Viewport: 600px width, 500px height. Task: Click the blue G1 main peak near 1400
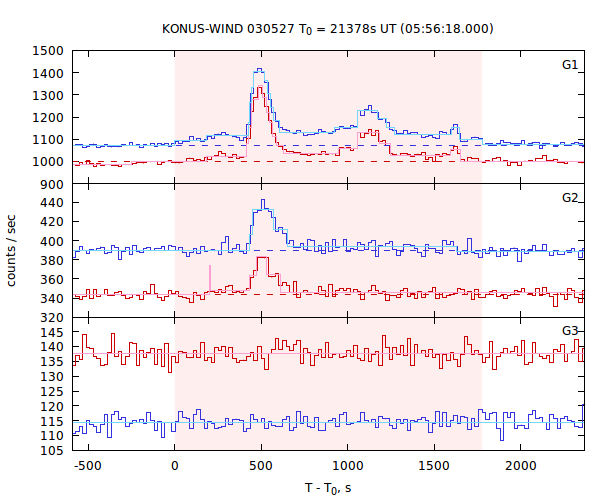(259, 70)
